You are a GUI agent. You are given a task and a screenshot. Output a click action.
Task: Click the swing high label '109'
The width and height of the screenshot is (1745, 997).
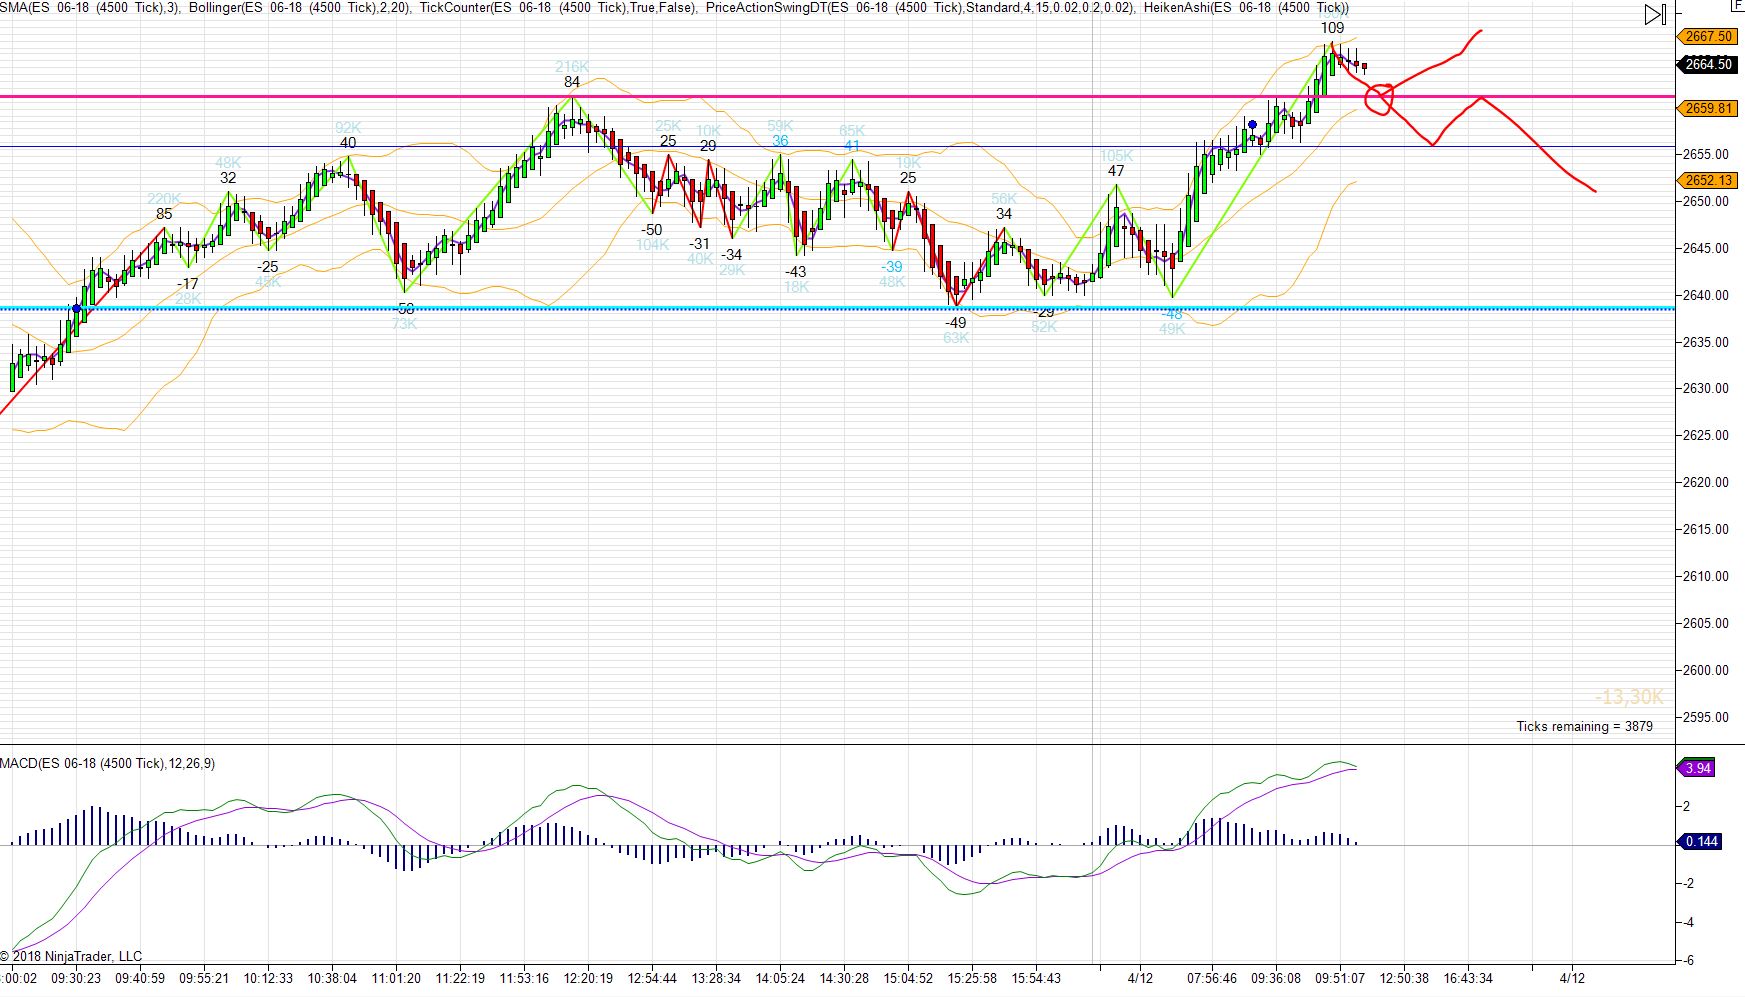(1332, 28)
